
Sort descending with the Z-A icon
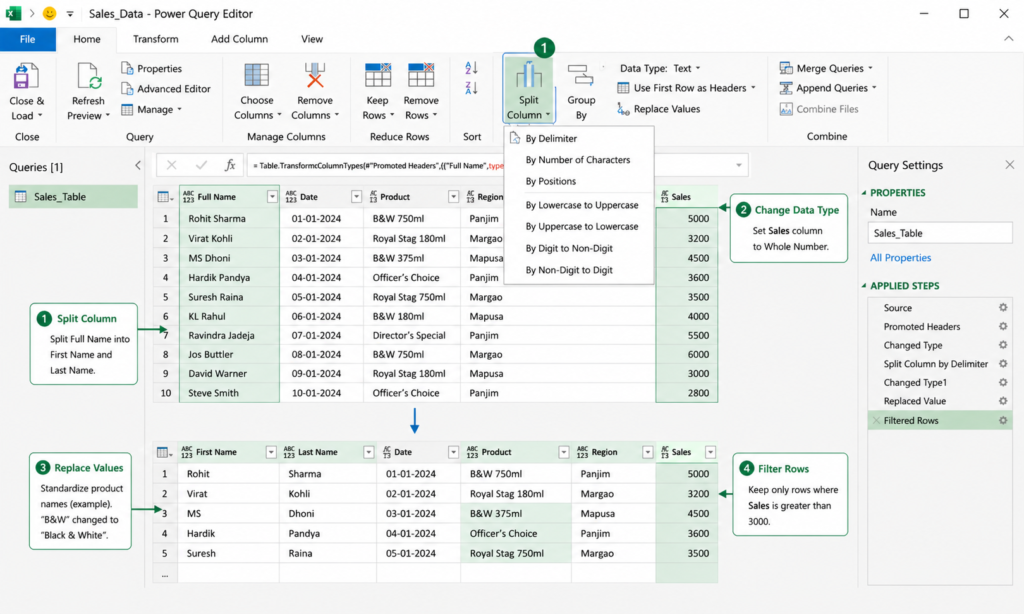tap(472, 88)
